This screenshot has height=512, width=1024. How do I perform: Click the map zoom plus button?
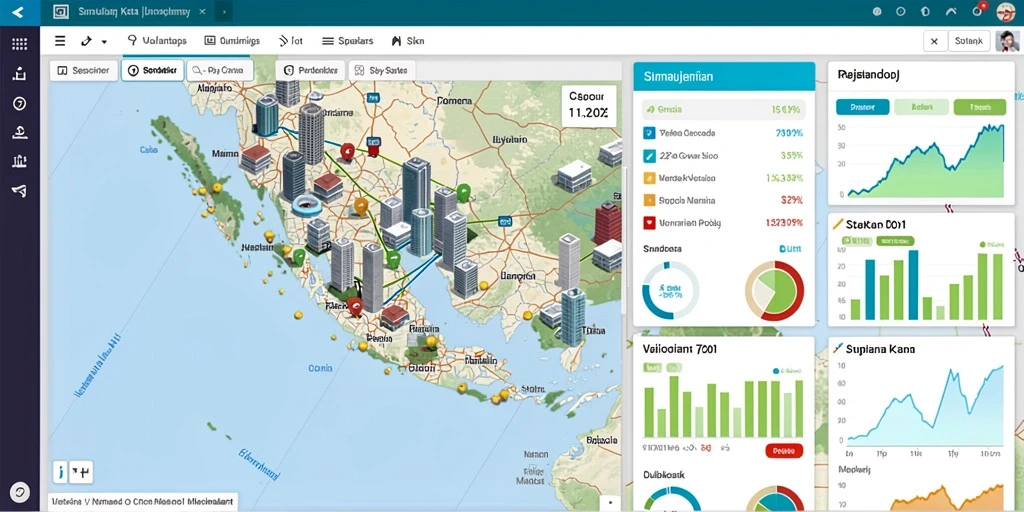pos(81,472)
